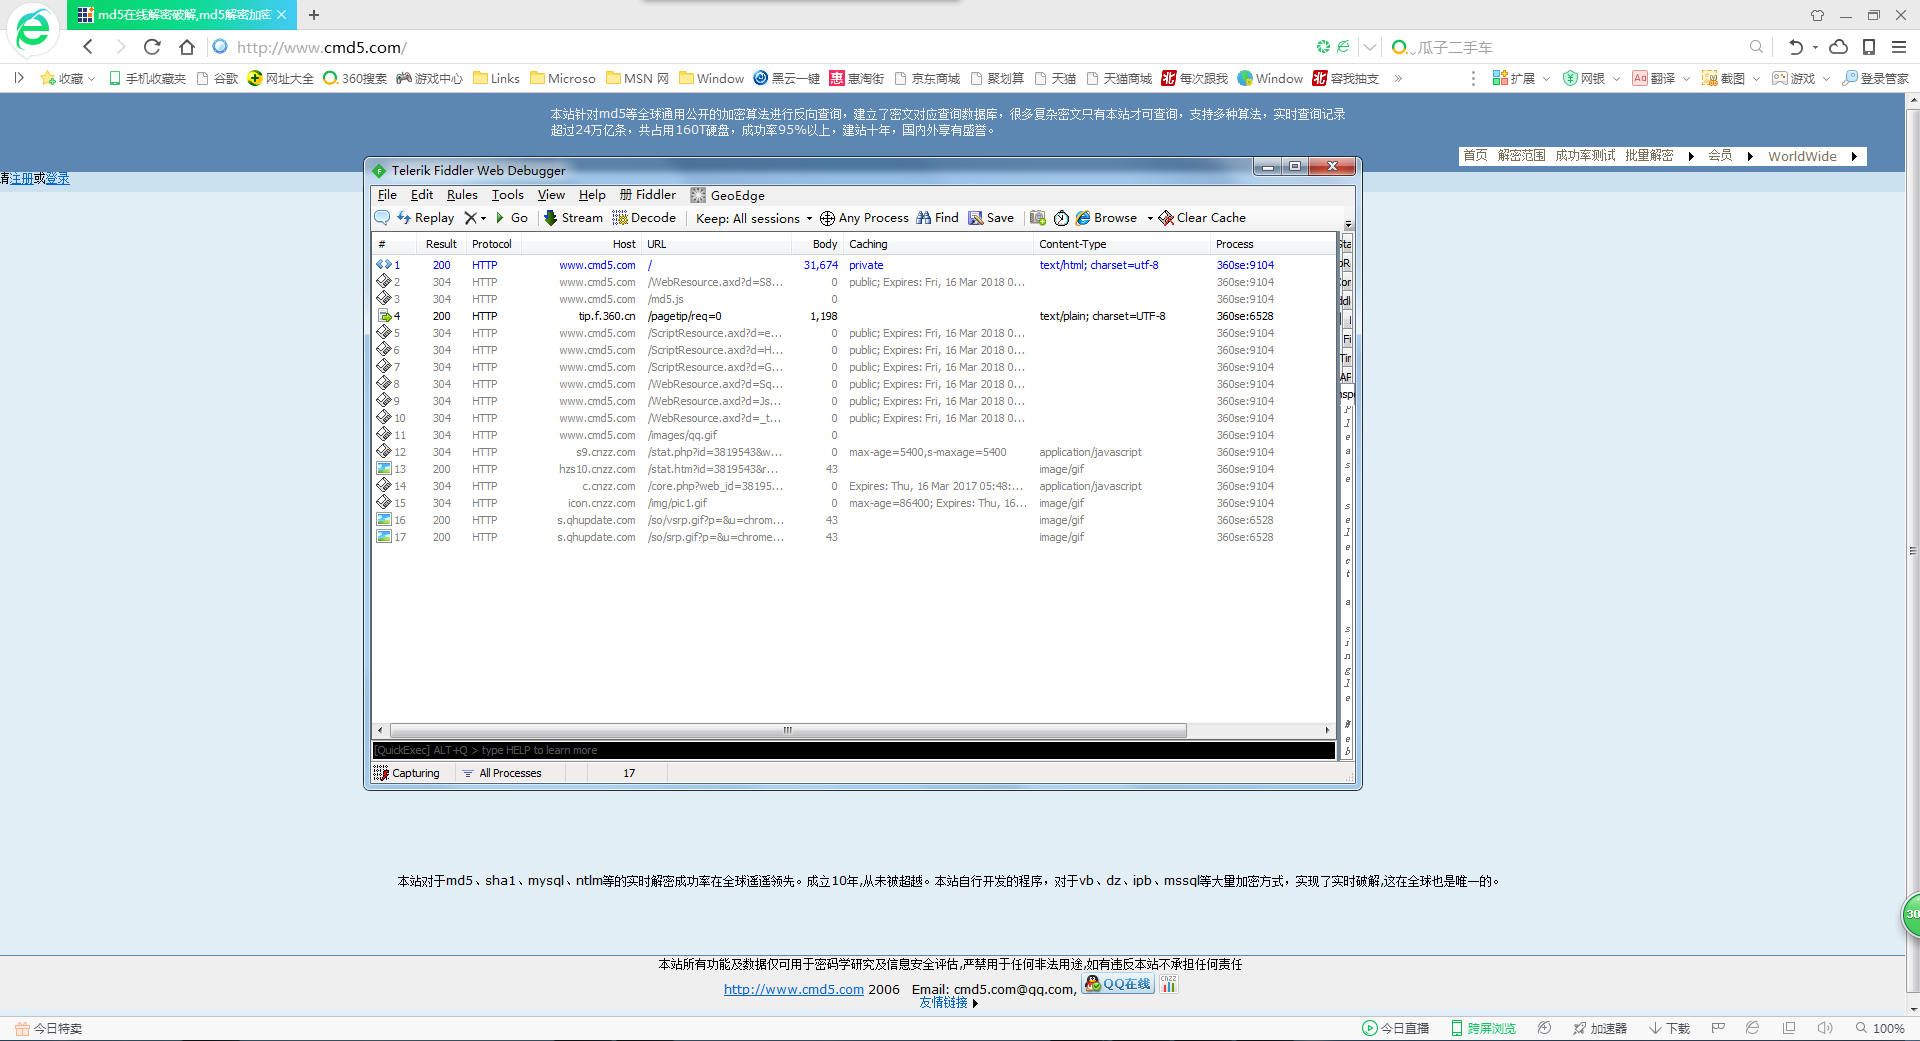
Task: Click the restore closed tab icon
Action: coord(1796,47)
